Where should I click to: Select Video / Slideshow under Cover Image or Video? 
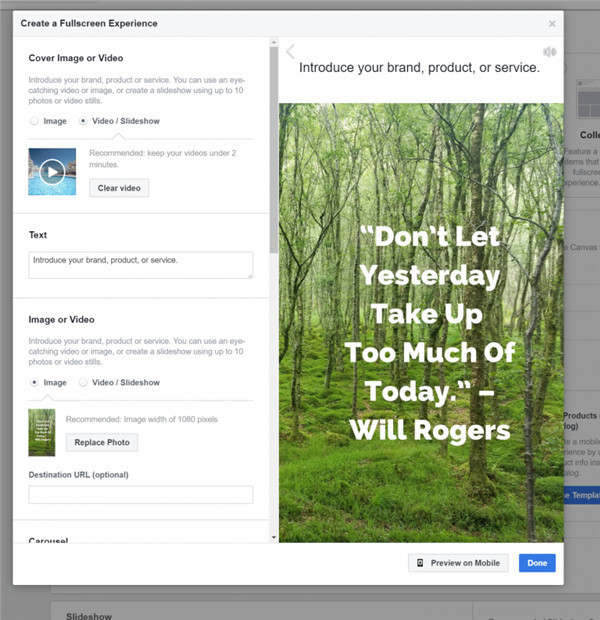(x=84, y=121)
